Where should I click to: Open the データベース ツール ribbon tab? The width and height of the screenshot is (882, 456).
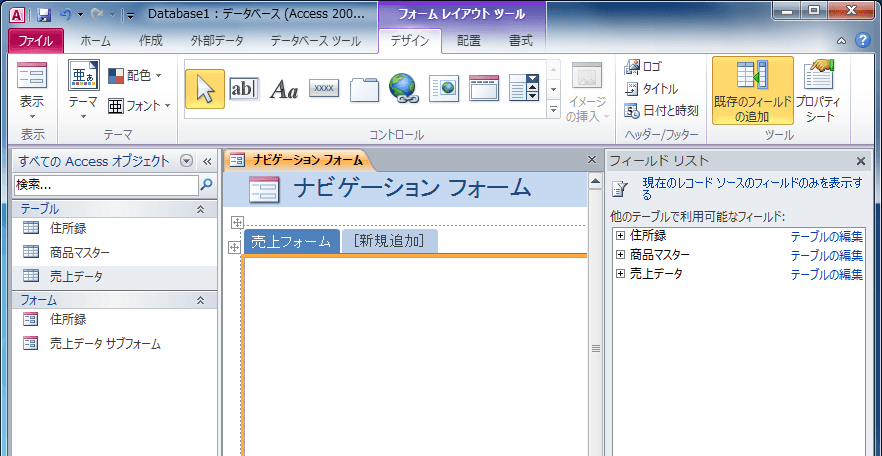tap(316, 40)
